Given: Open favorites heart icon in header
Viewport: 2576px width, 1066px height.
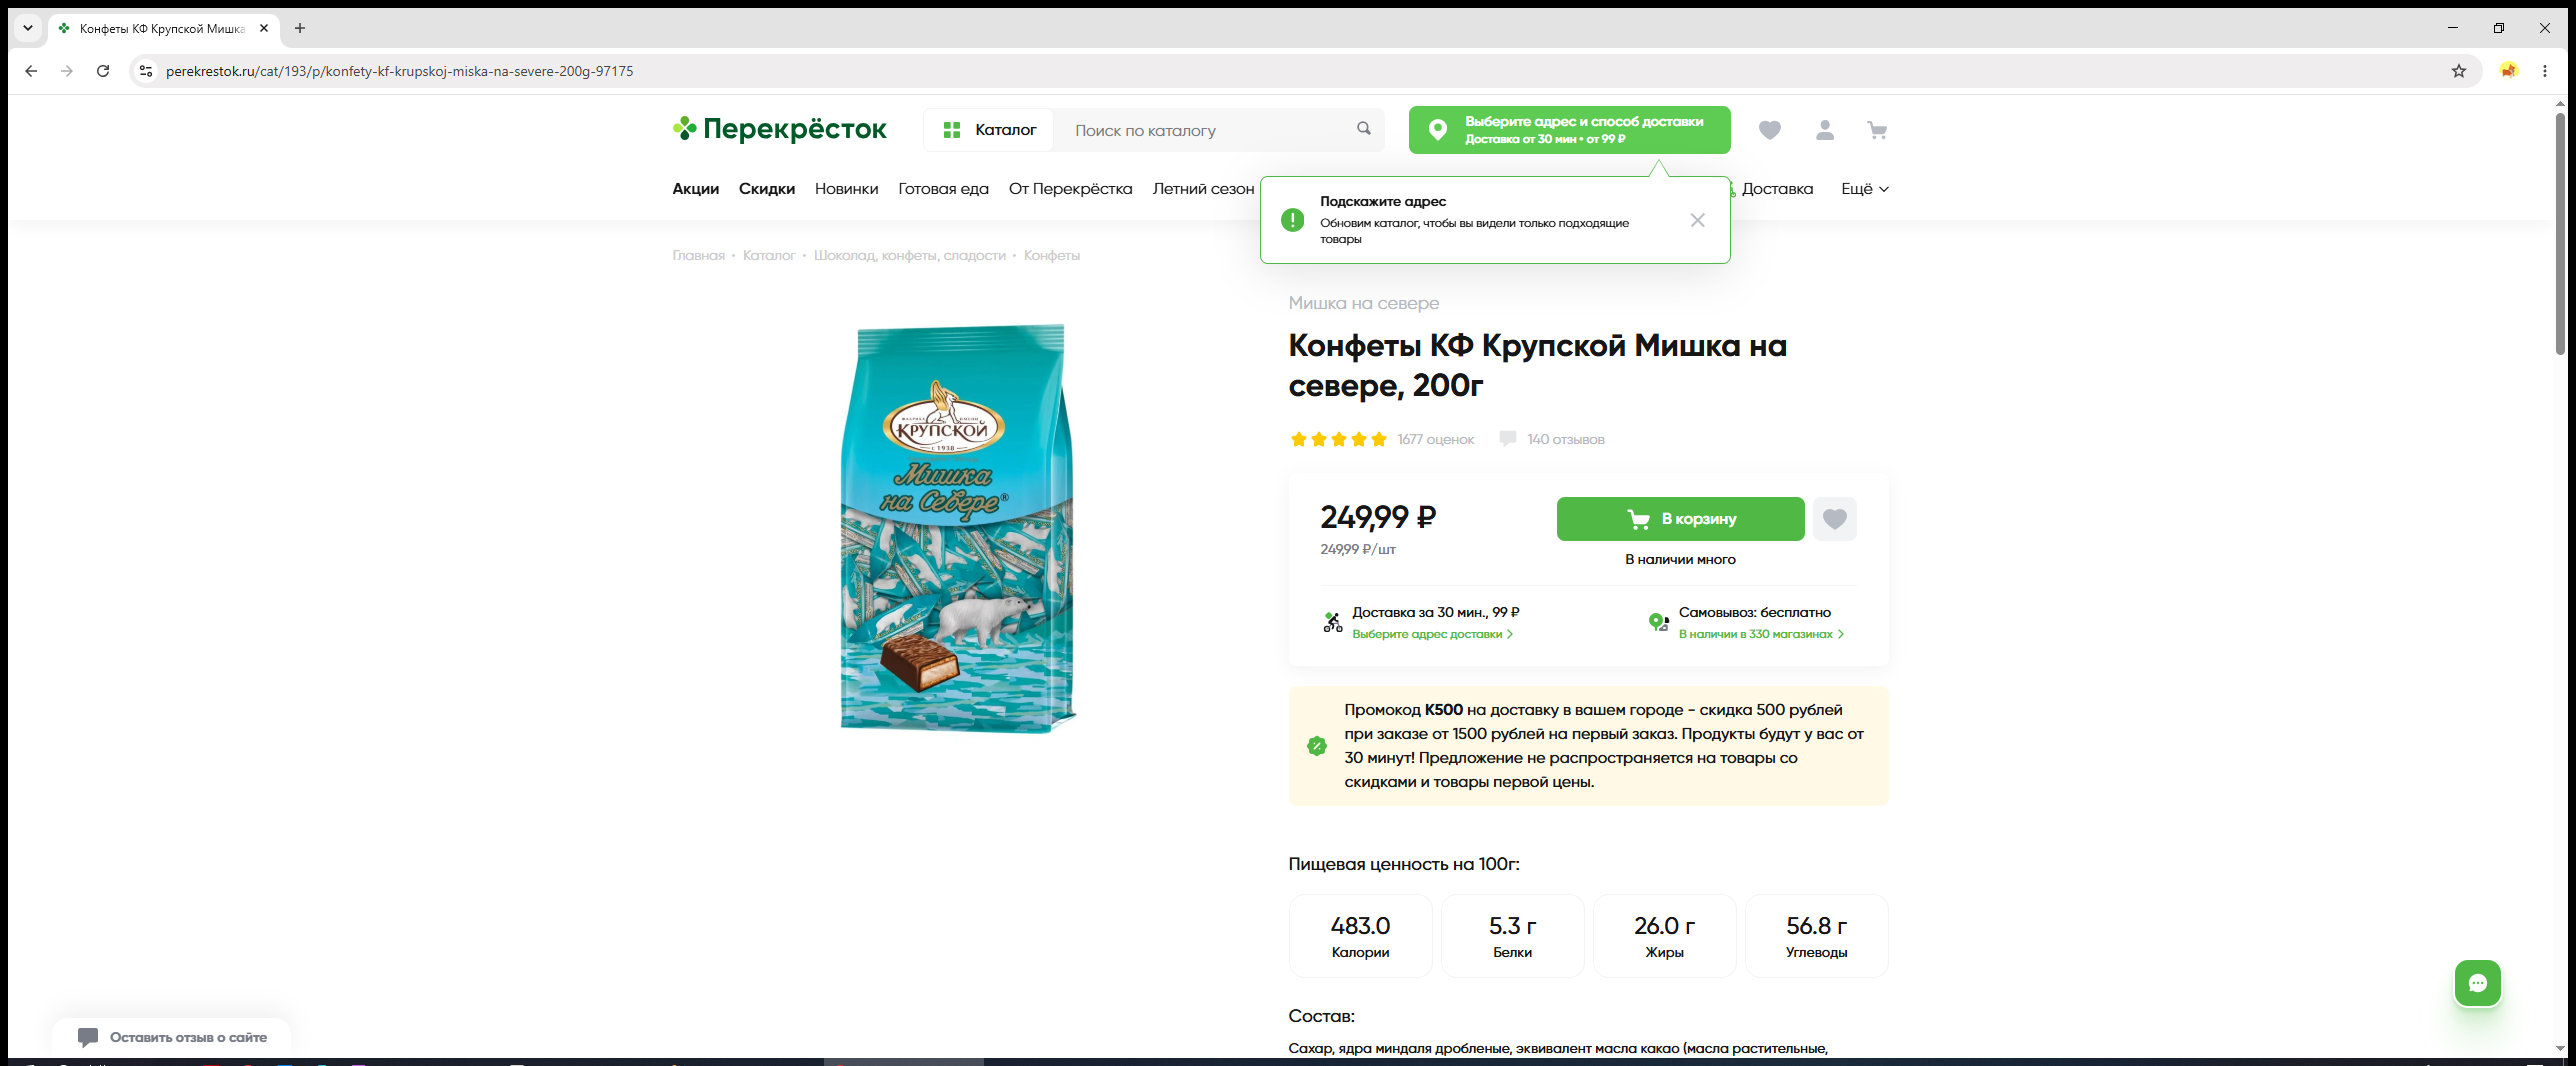Looking at the screenshot, I should 1769,130.
